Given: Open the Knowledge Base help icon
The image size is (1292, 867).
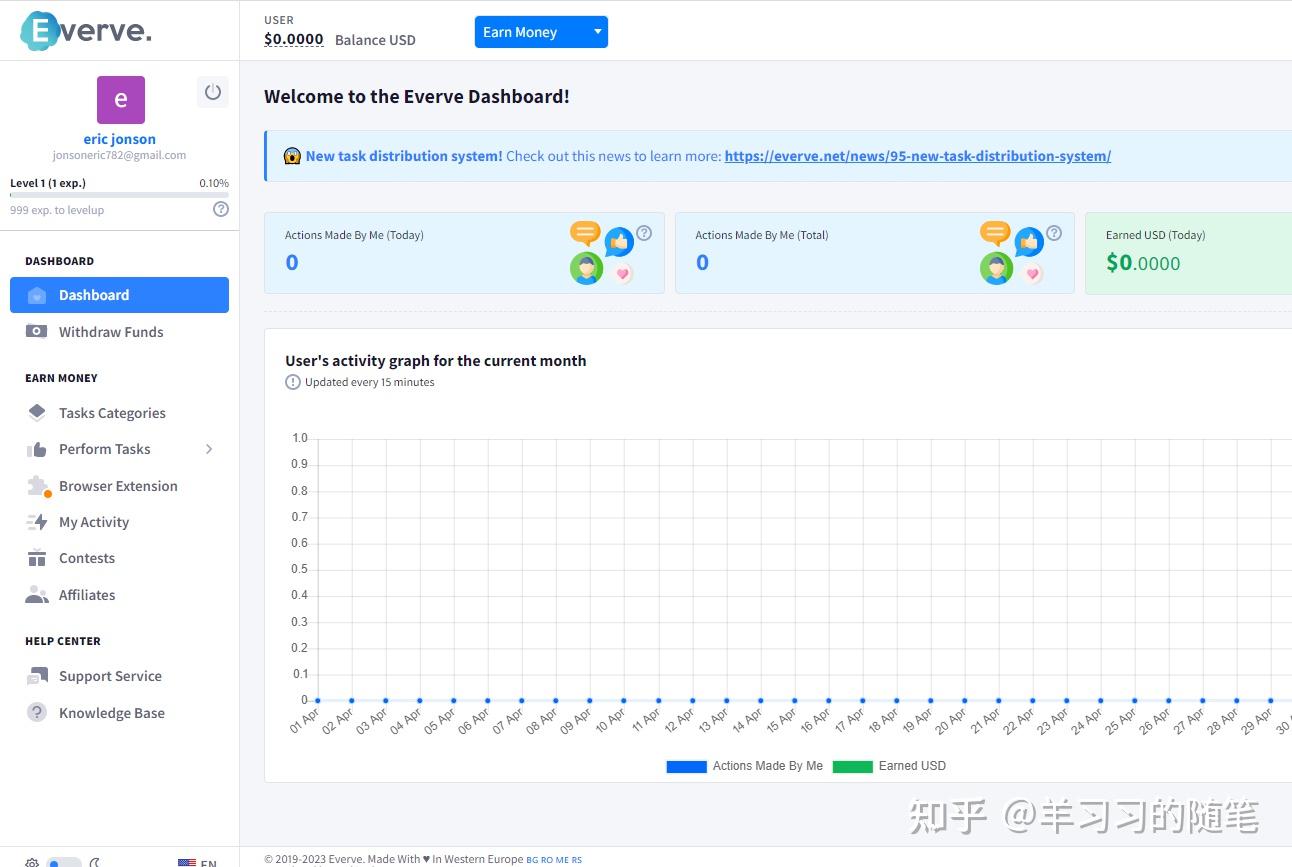Looking at the screenshot, I should coord(36,712).
